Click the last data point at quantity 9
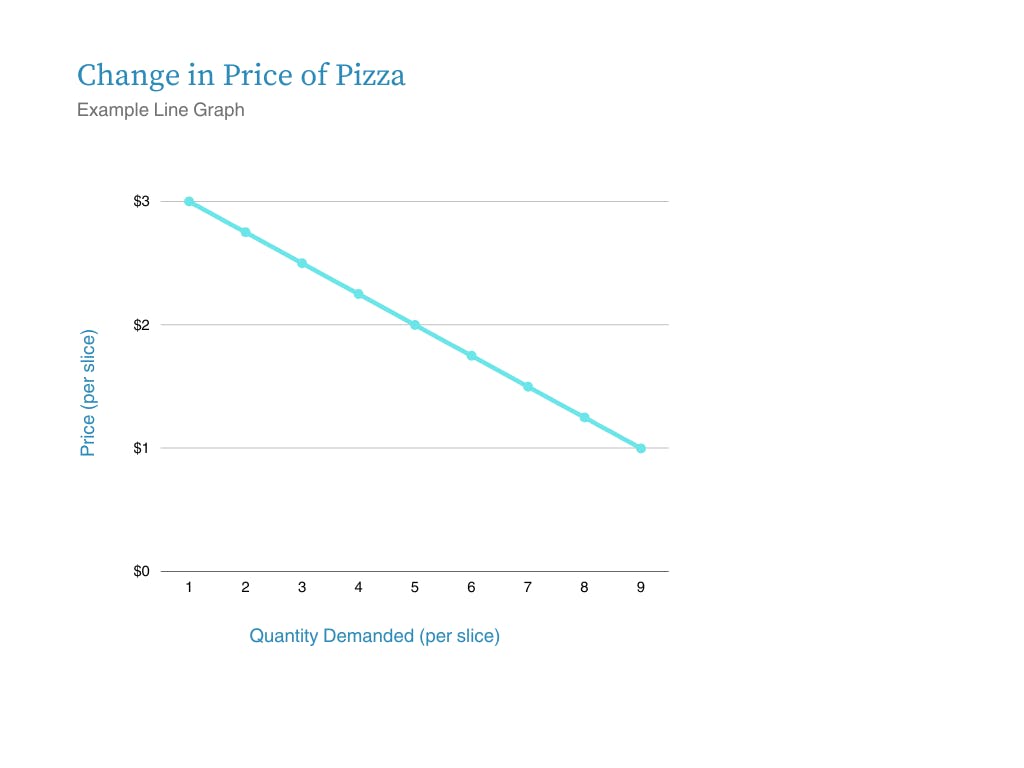This screenshot has height=768, width=1024. point(641,448)
